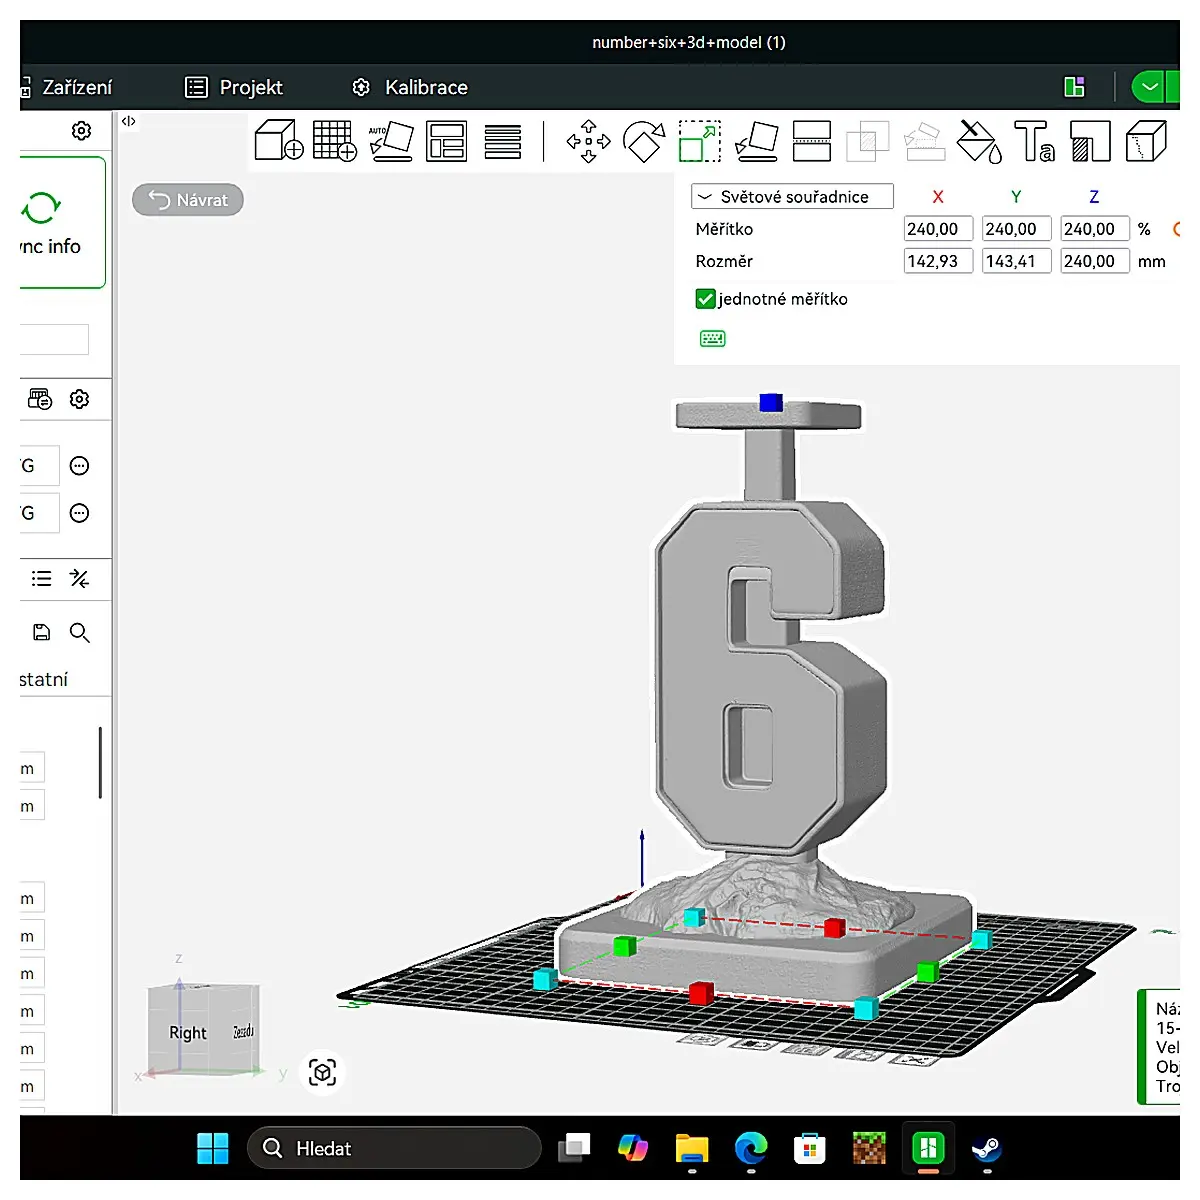Screen dimensions: 1200x1200
Task: Click the green tiles icon in the top bar
Action: (x=1075, y=87)
